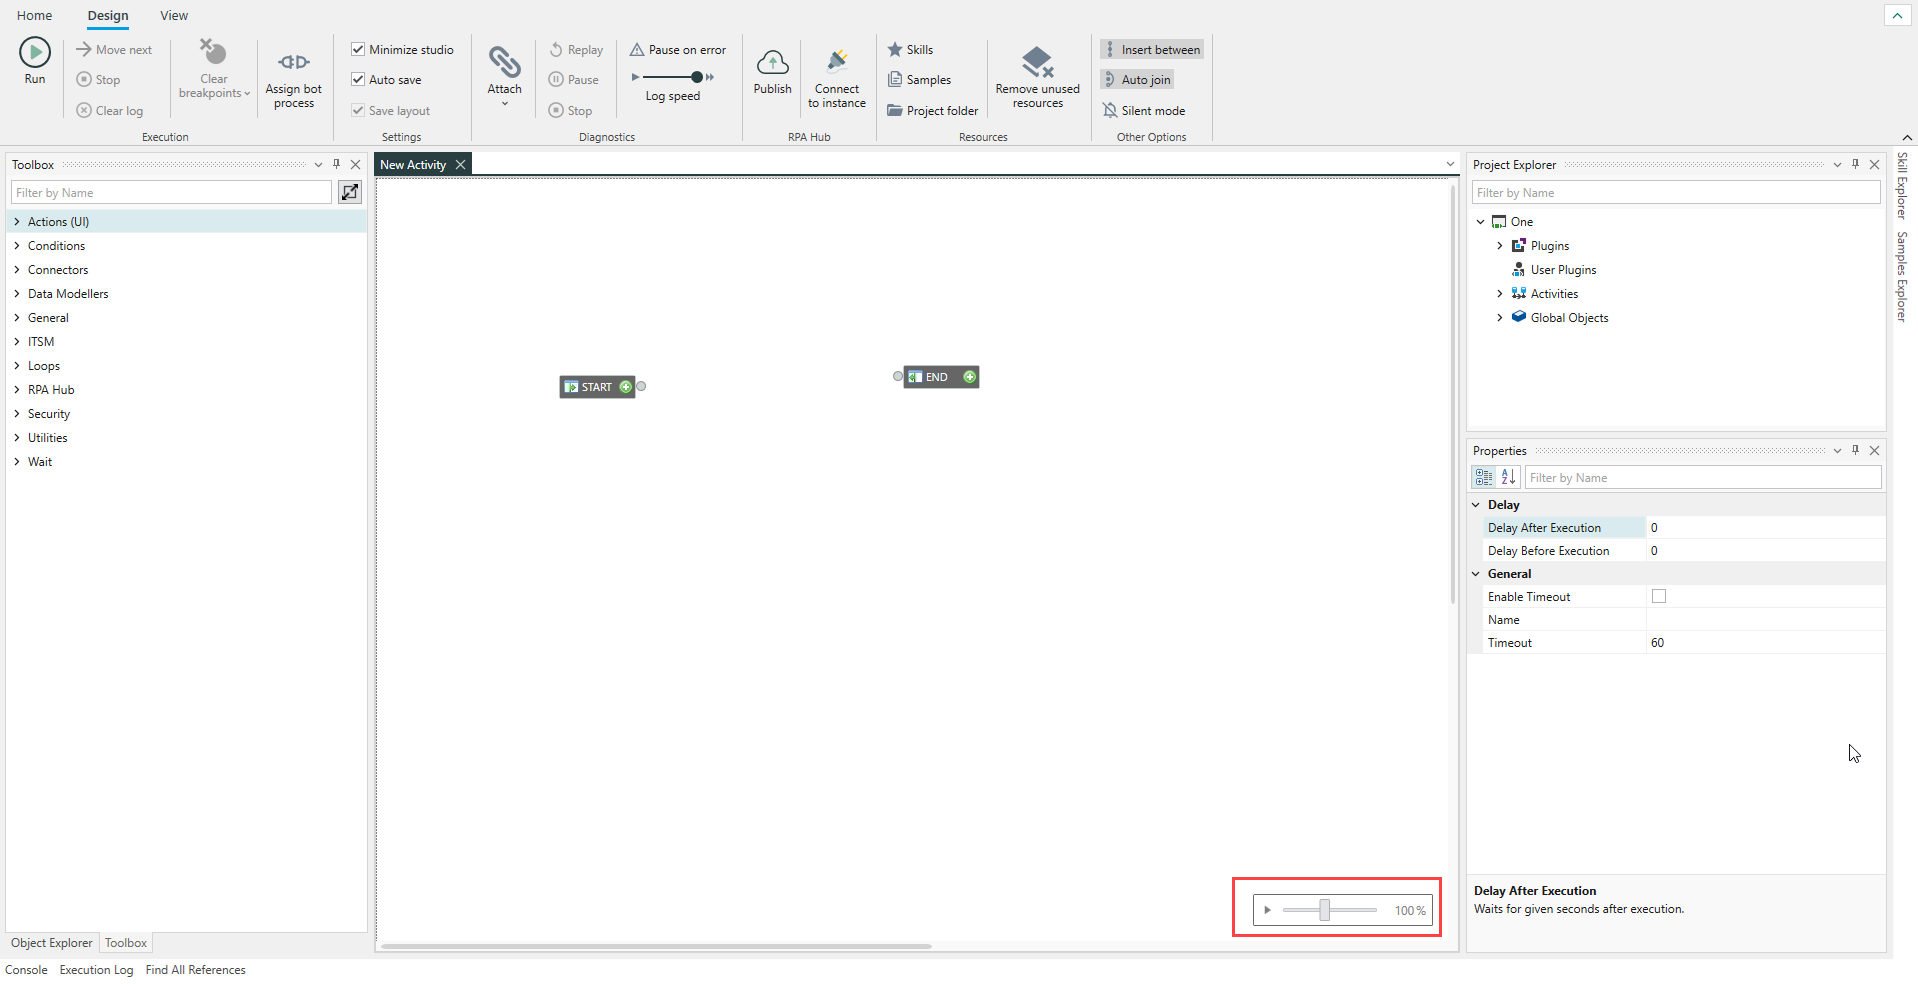The width and height of the screenshot is (1918, 984).
Task: Switch to View ribbon tab
Action: 174,15
